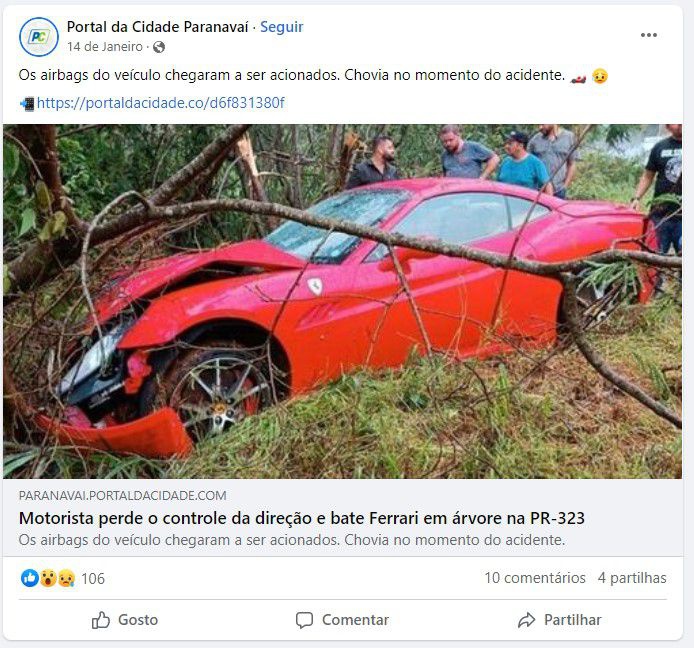Click the arrow Partilhar icon

(x=526, y=620)
